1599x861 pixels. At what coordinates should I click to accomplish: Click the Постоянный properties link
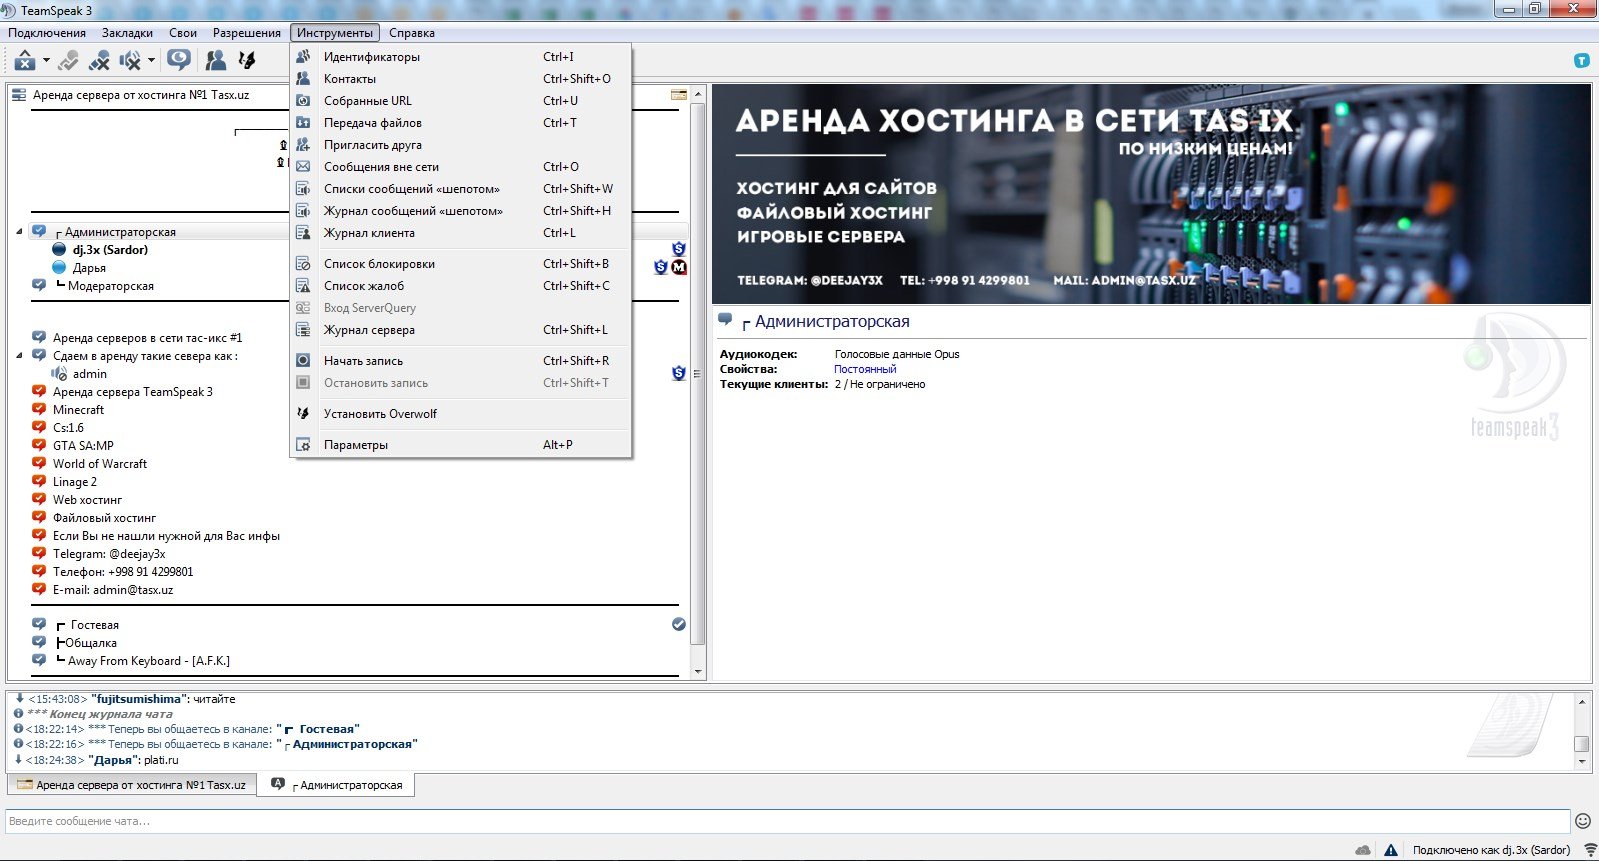pos(865,369)
